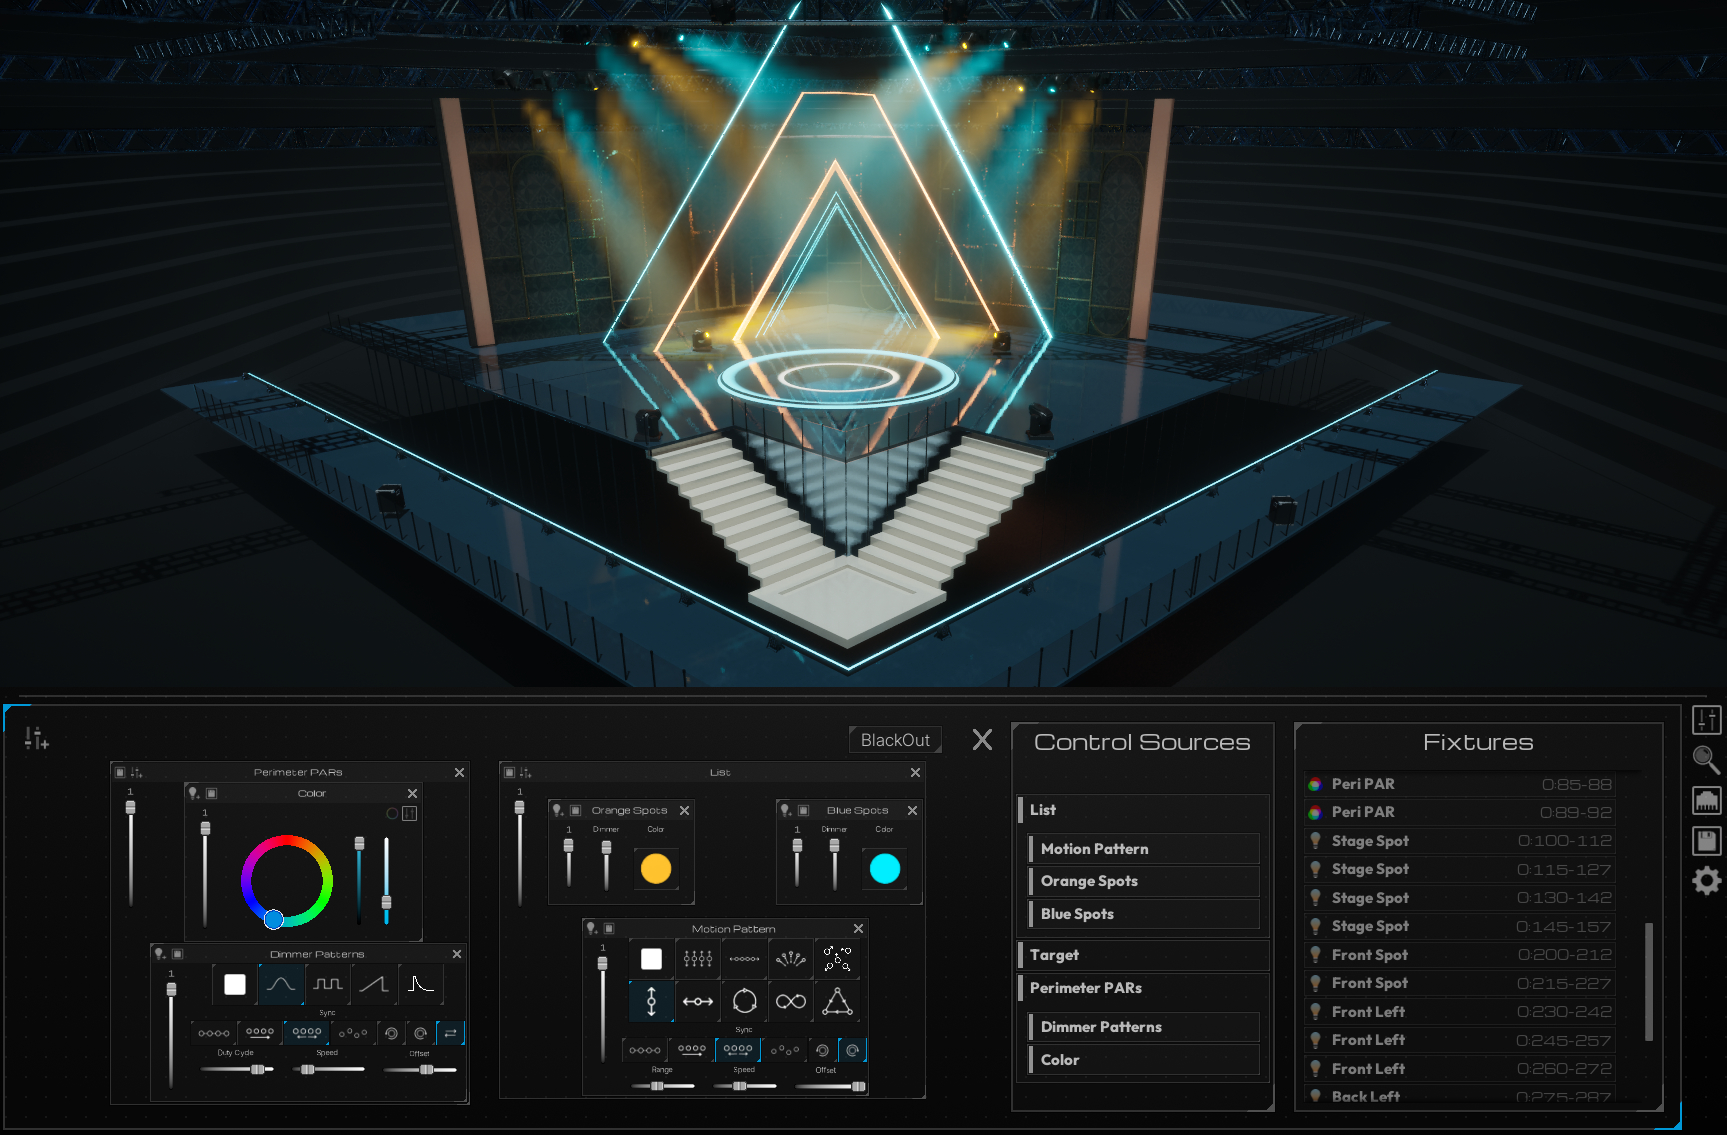The width and height of the screenshot is (1727, 1135).
Task: Open the stage venue icon in the right sidebar
Action: point(1707,800)
